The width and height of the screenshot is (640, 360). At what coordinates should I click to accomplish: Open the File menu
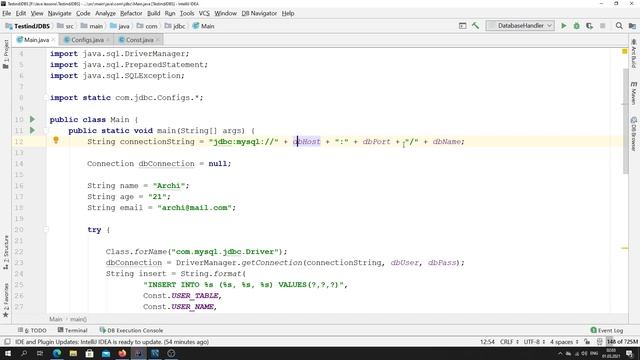7,13
